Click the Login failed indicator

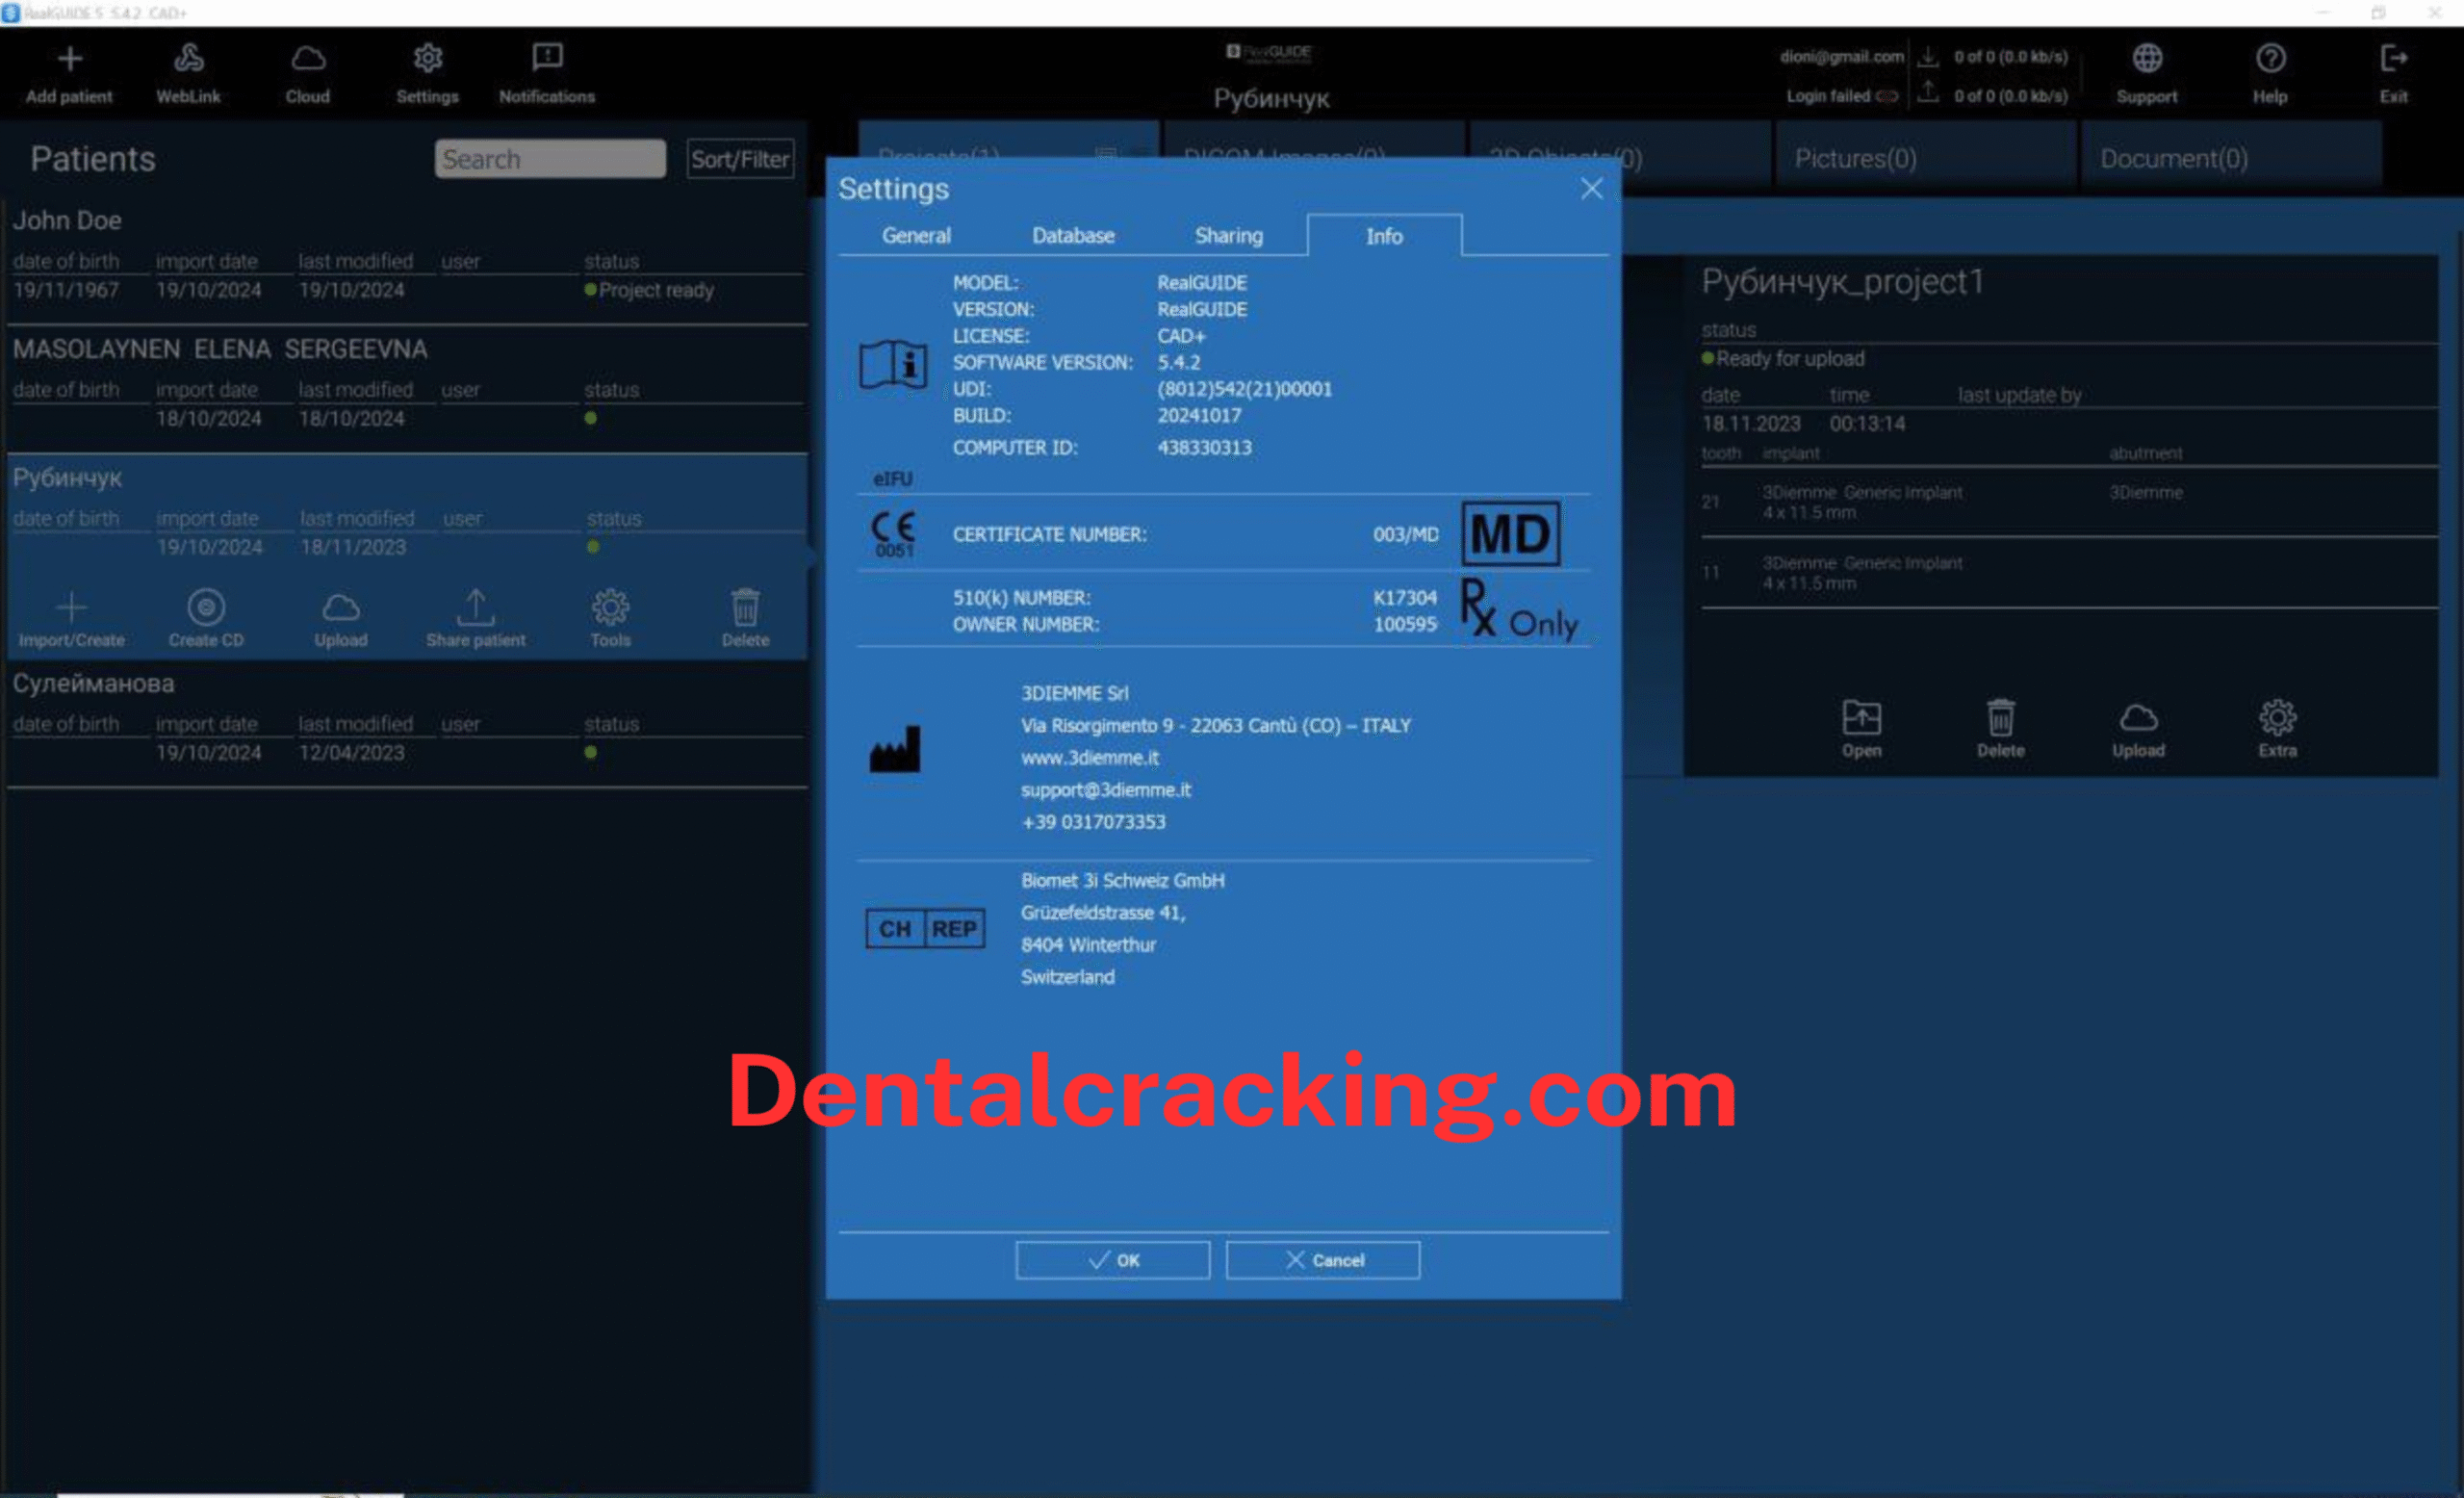point(1842,96)
